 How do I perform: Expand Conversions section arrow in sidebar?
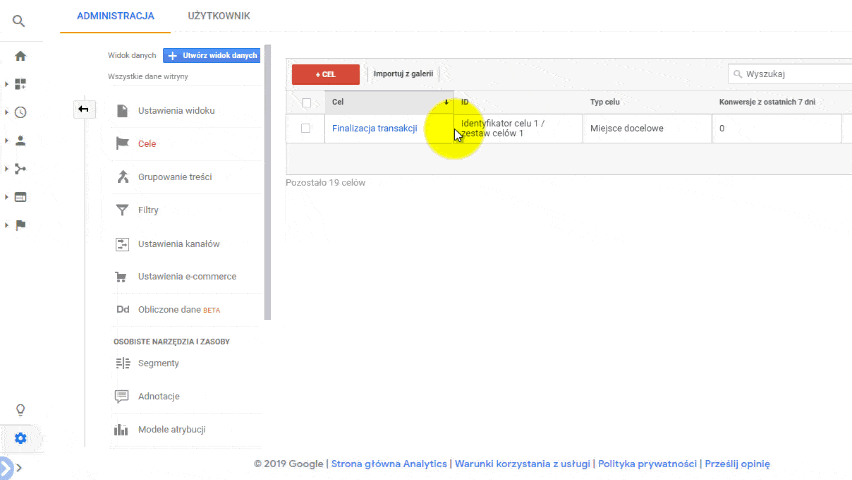click(x=7, y=225)
